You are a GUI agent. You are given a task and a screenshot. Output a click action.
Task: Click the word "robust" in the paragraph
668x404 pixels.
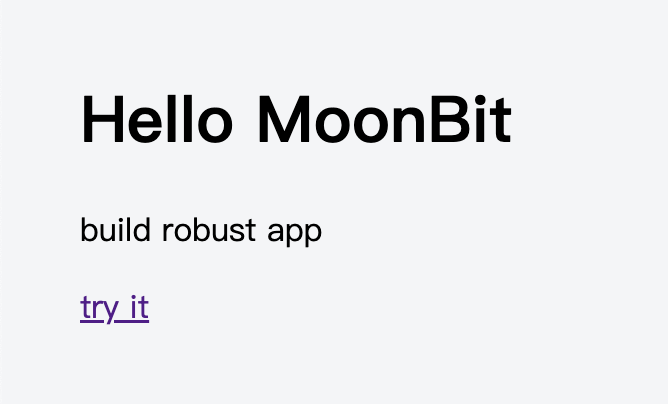[207, 232]
